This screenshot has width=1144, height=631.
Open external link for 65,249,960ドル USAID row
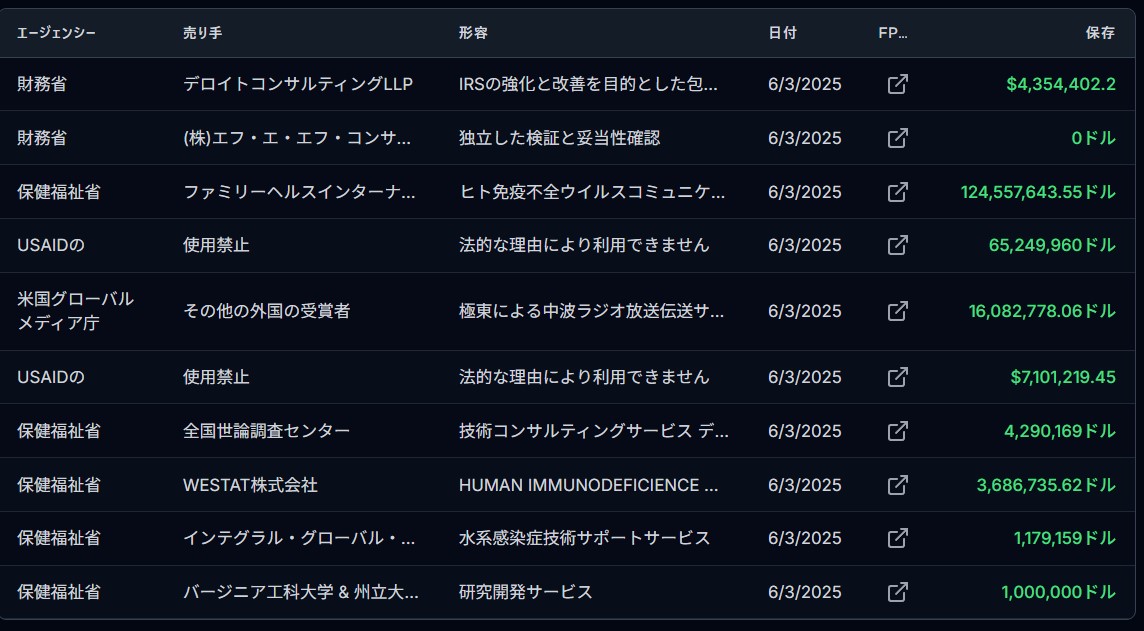point(897,245)
